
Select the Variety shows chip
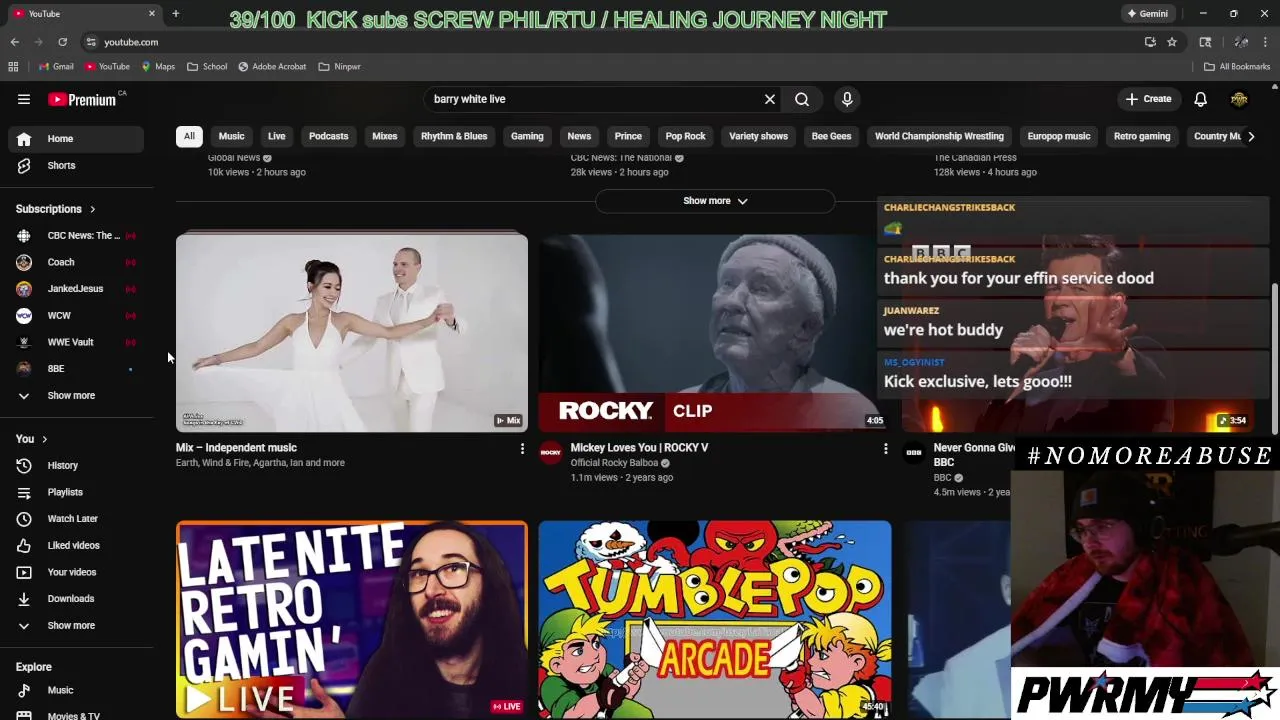[758, 136]
